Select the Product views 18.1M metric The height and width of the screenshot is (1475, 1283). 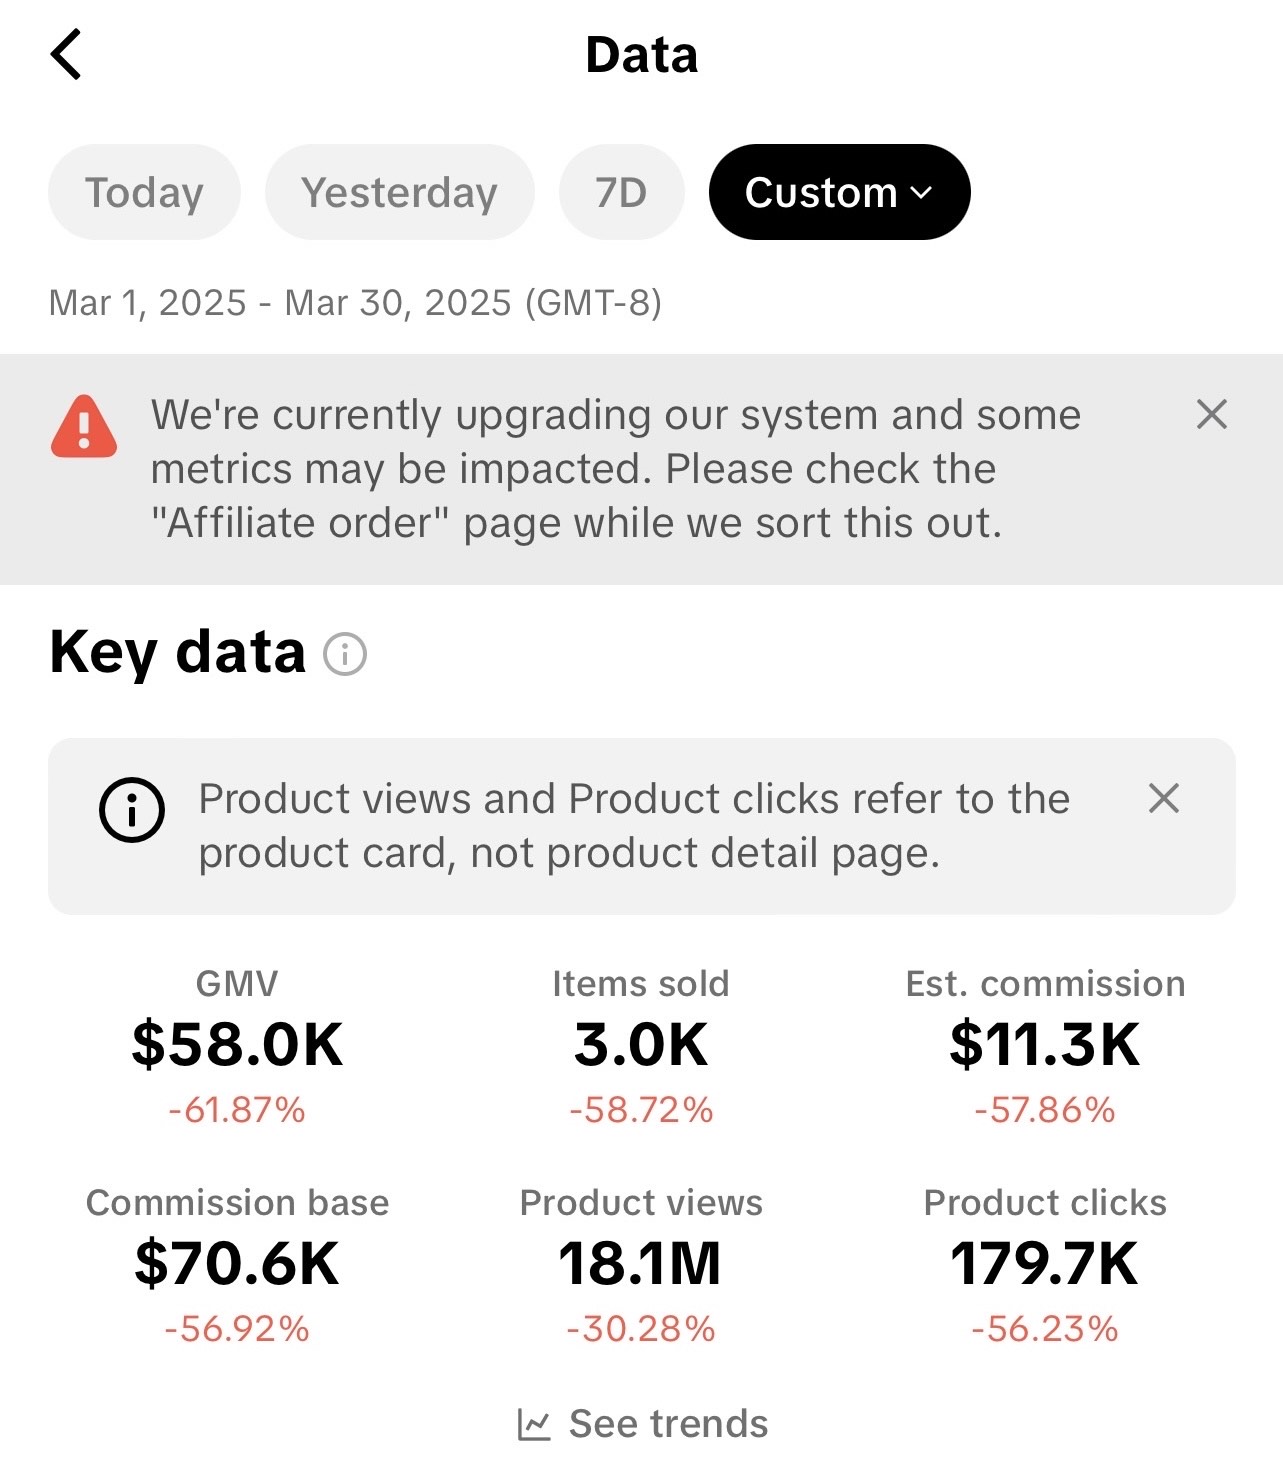pyautogui.click(x=641, y=1266)
